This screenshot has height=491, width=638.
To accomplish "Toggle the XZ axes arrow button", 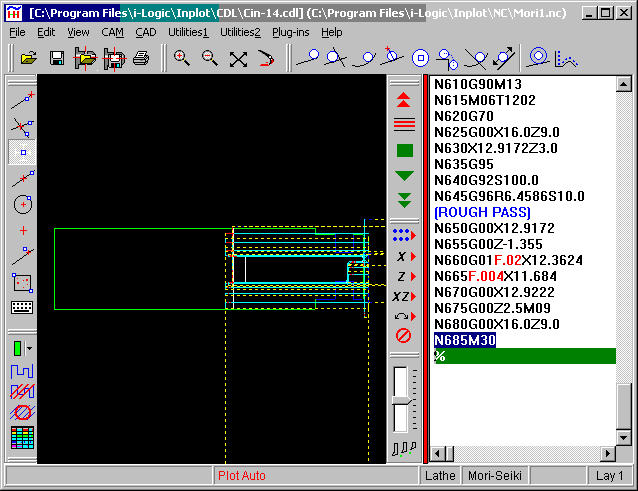I will tap(404, 296).
